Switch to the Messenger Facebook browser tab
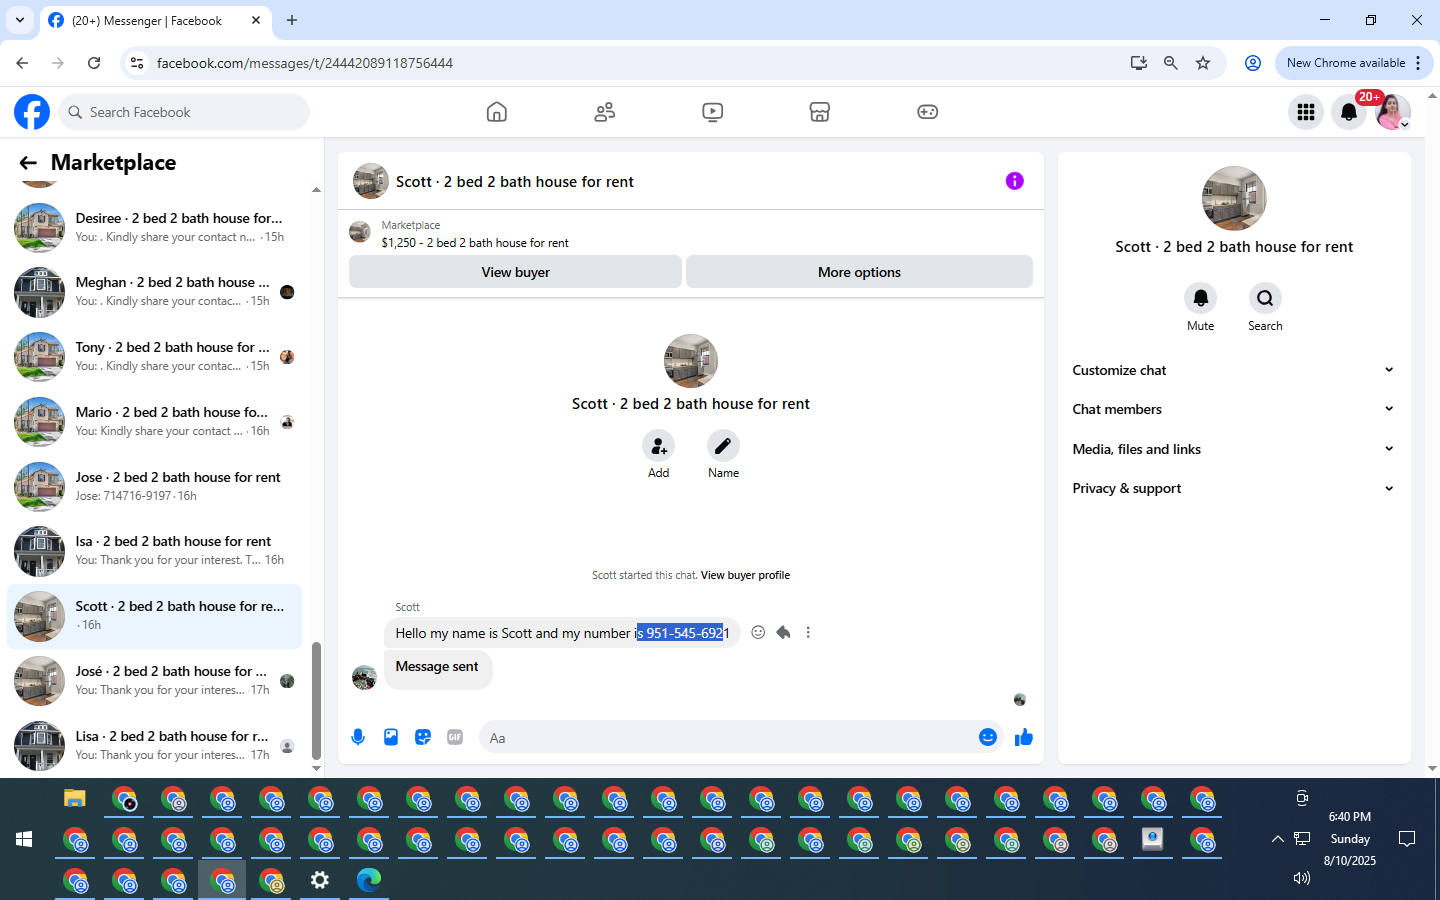 (x=155, y=20)
